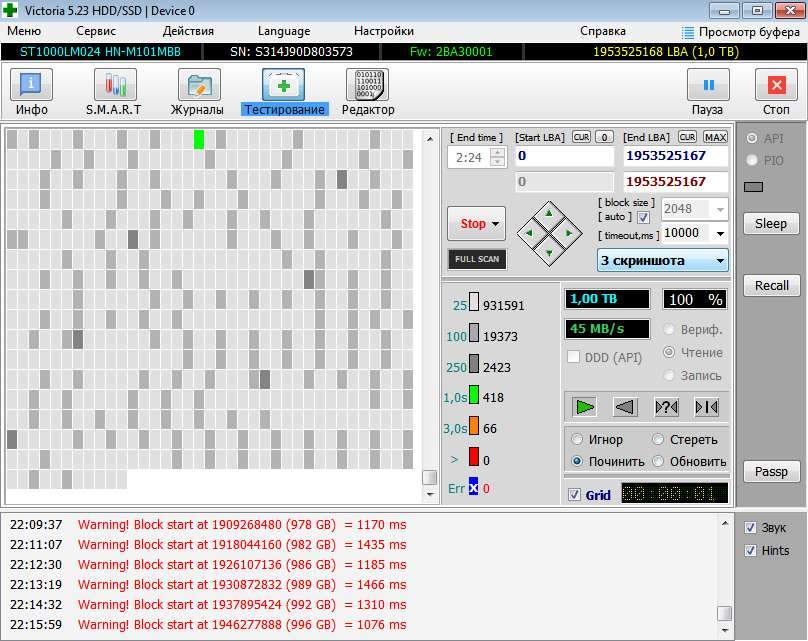Disable the Звук sound checkbox
Screen dimensions: 808x641
pyautogui.click(x=751, y=527)
